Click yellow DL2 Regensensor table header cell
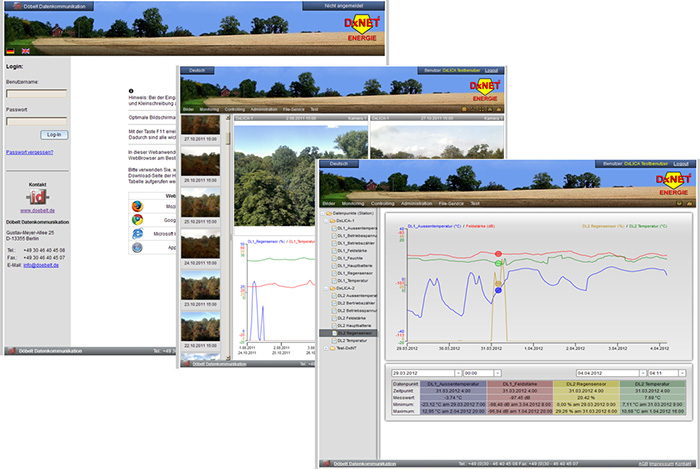Viewport: 700px width, 469px height. [586, 384]
